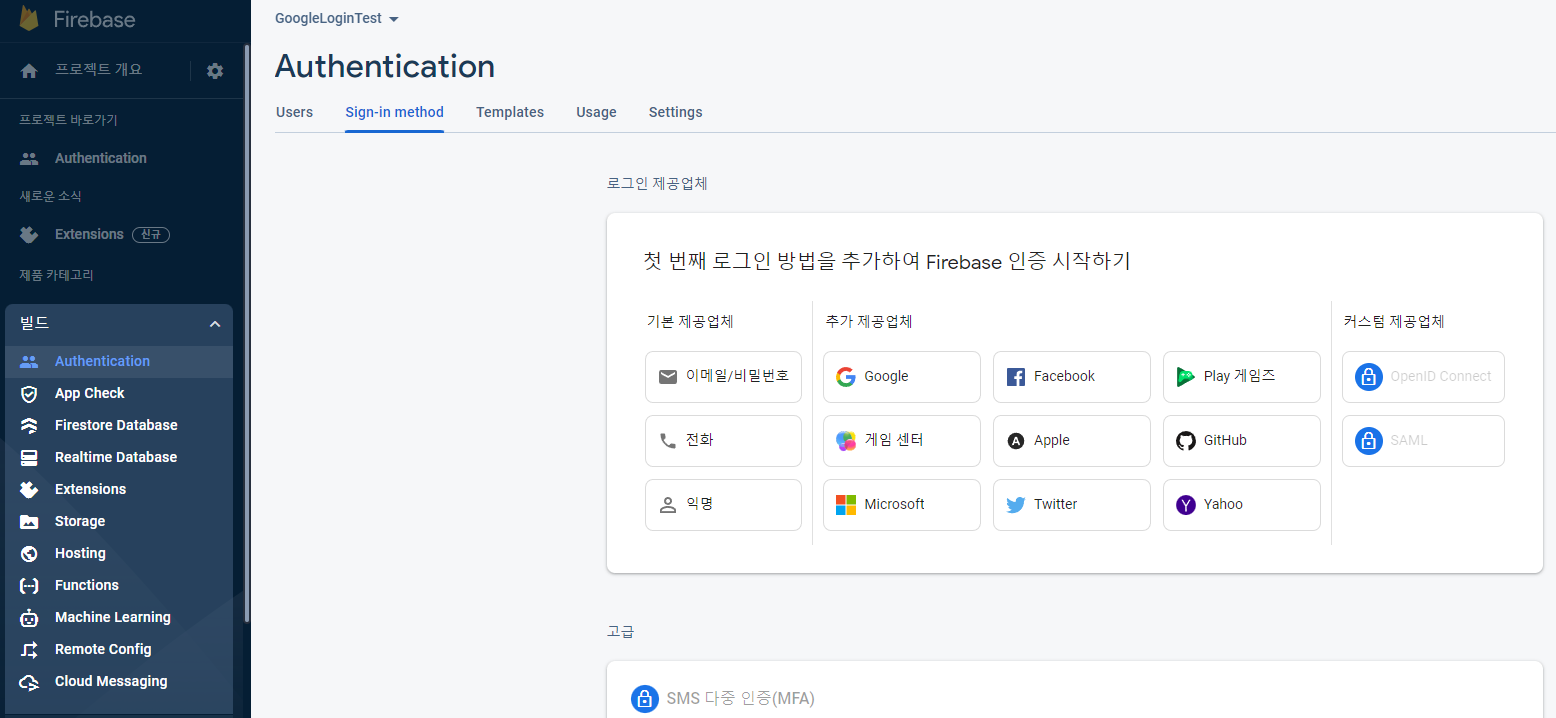Choose the 익명 anonymous provider

(x=723, y=505)
